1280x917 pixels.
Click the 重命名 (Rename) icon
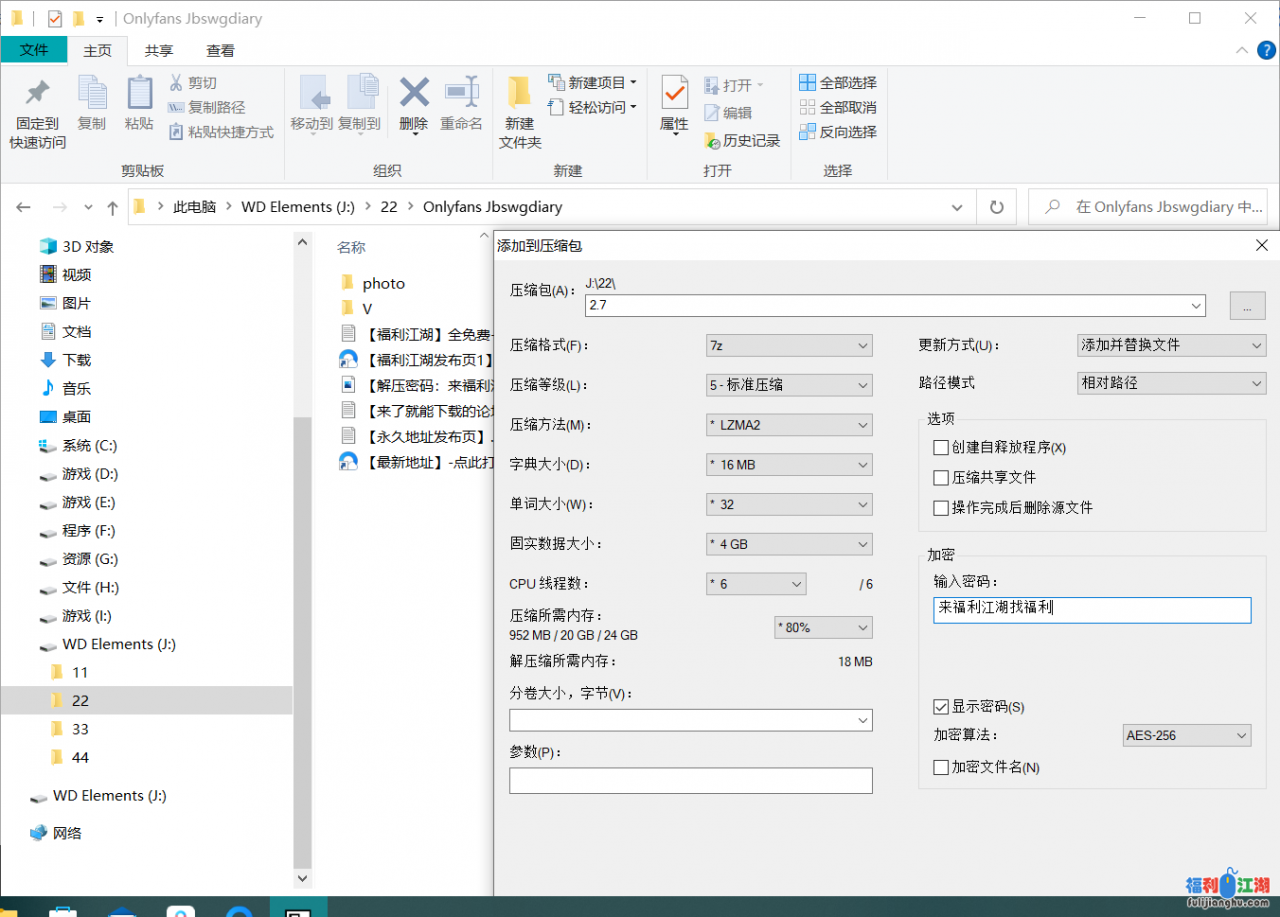coord(462,104)
